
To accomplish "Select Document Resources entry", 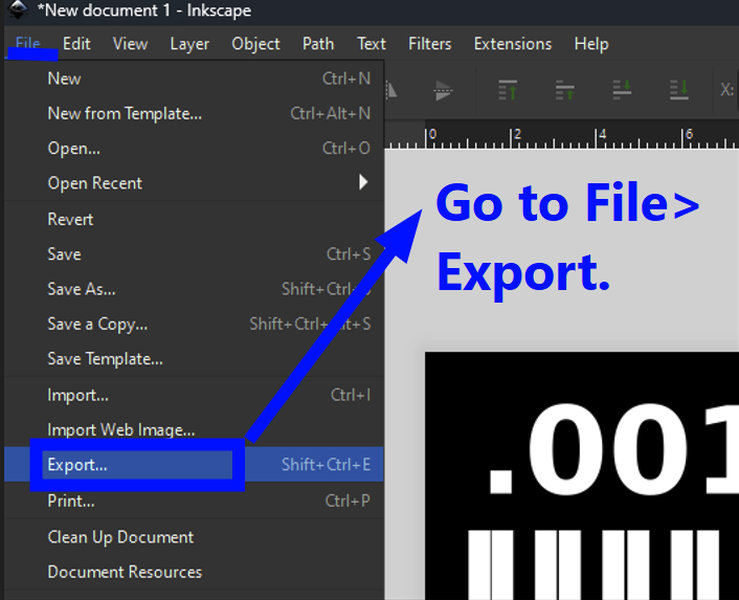I will tap(194, 572).
